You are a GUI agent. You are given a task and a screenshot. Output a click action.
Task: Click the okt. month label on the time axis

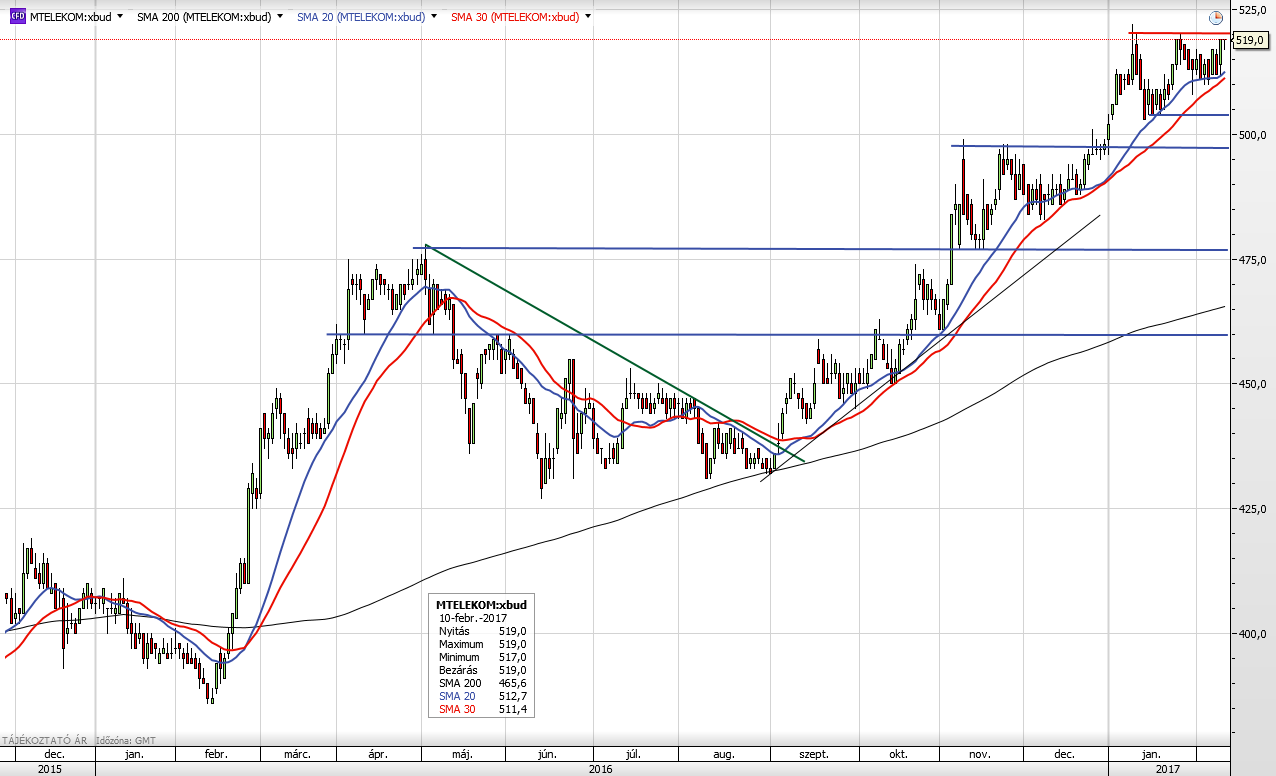(898, 754)
